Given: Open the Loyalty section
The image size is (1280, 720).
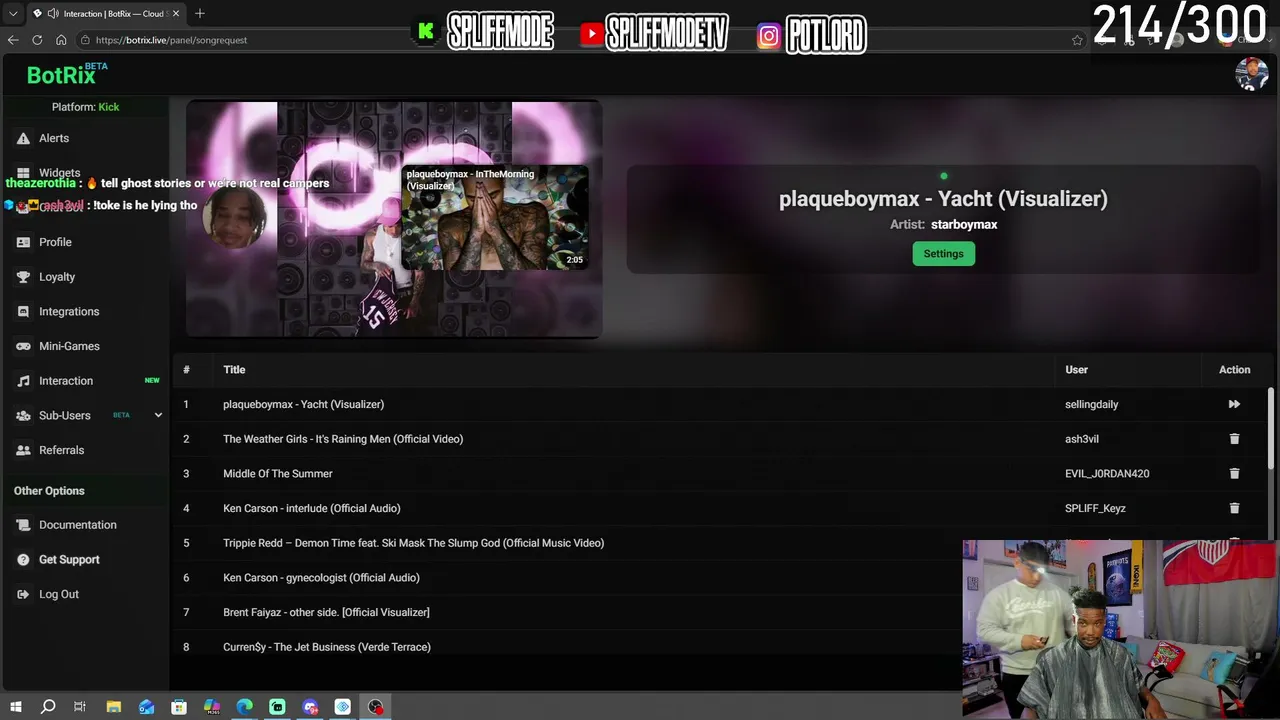Looking at the screenshot, I should coord(57,277).
